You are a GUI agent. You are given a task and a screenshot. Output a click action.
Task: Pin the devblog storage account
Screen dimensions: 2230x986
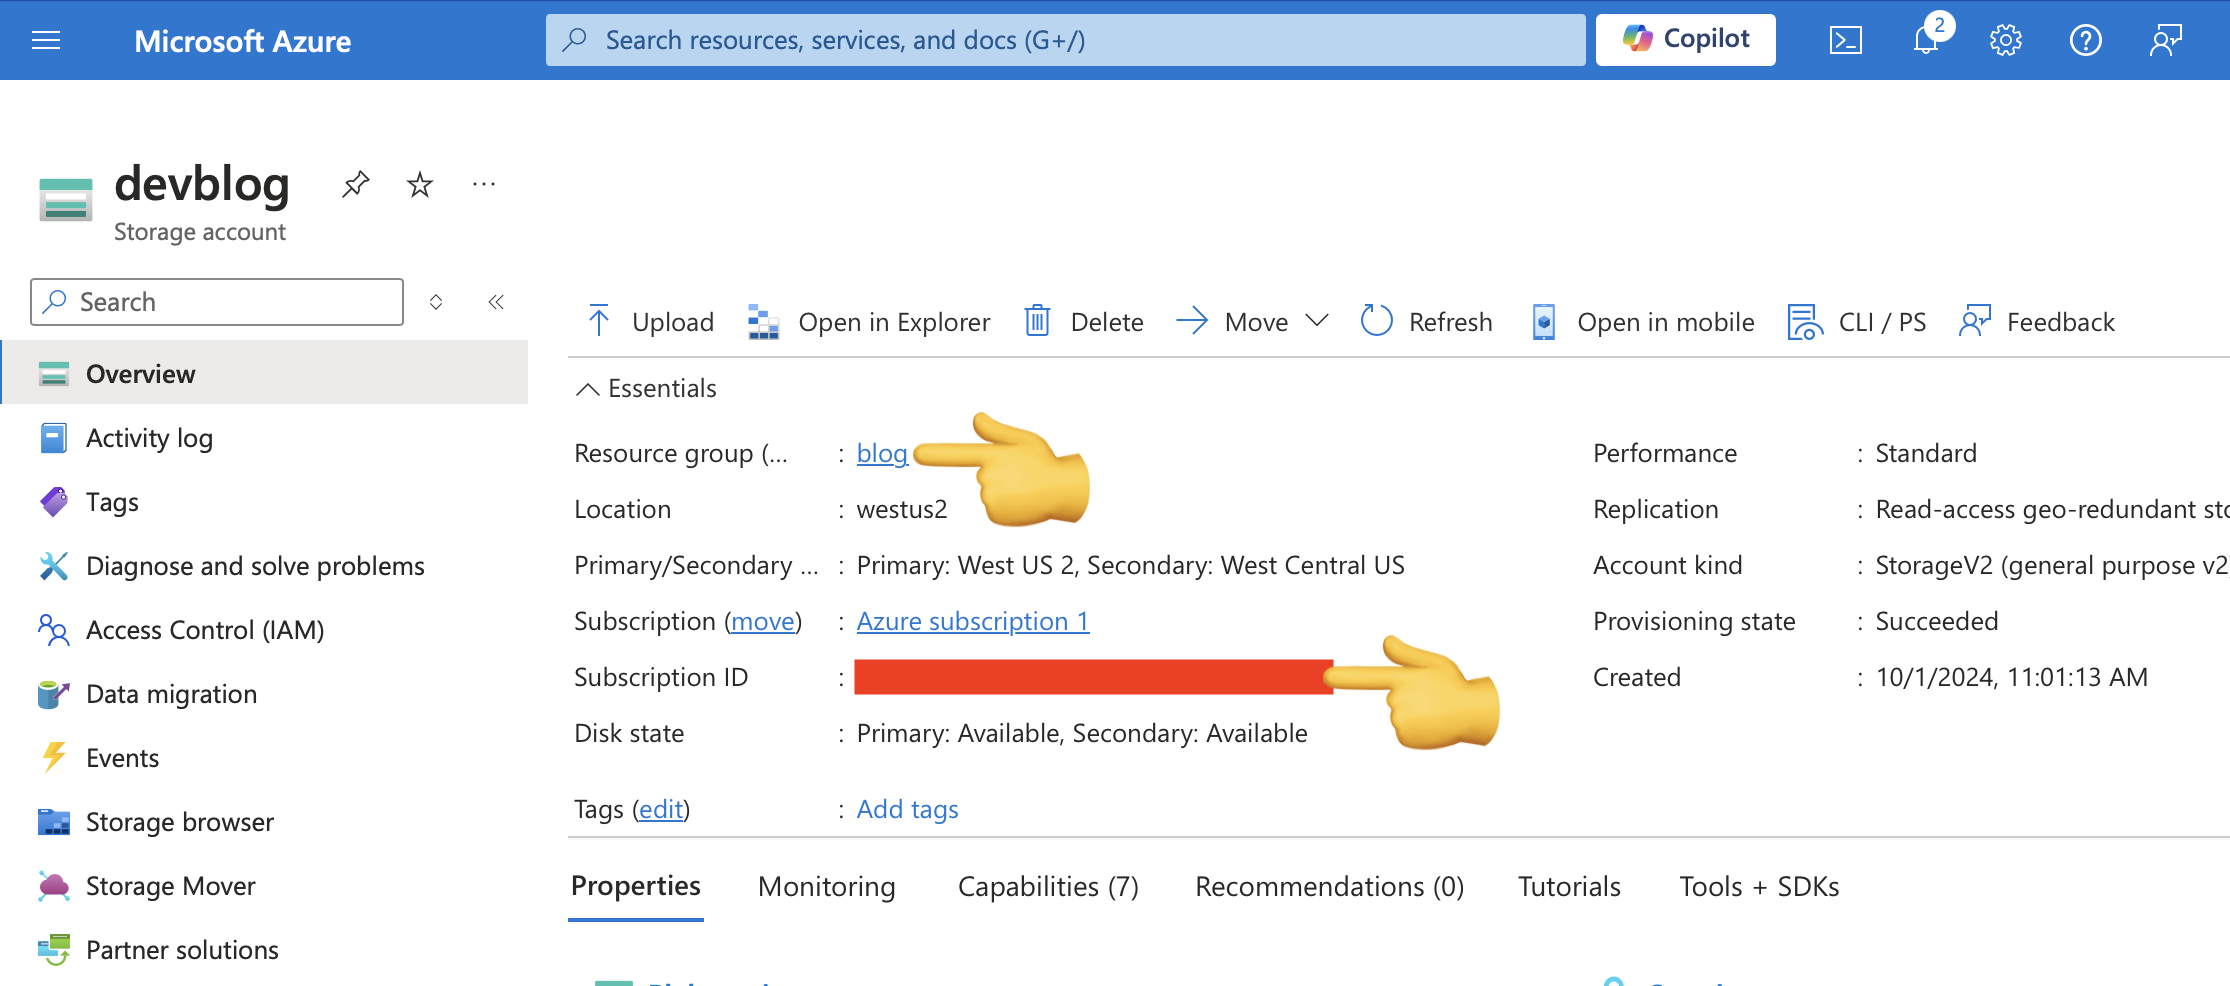pos(355,184)
